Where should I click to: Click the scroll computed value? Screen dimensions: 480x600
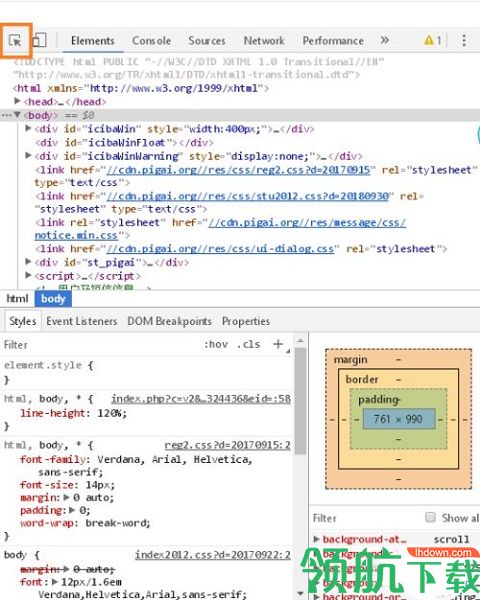pos(452,539)
